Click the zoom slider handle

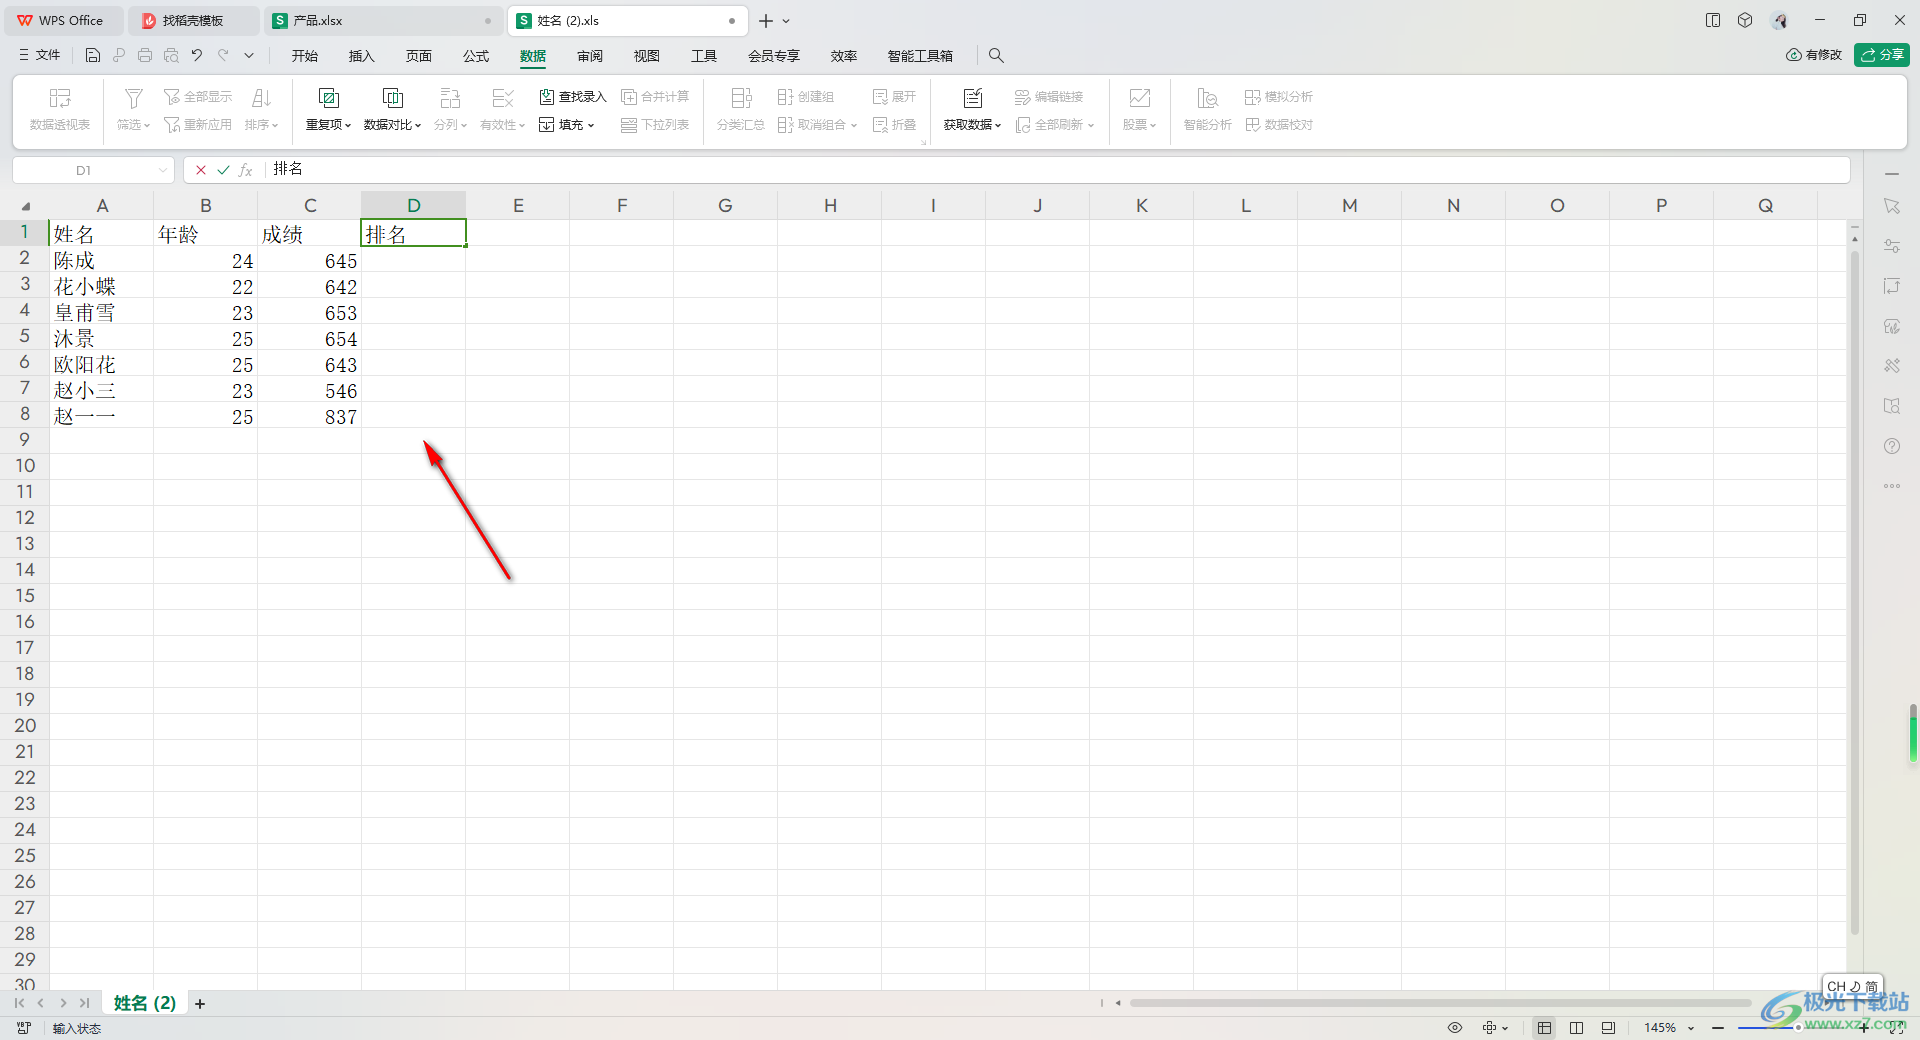click(1798, 1028)
